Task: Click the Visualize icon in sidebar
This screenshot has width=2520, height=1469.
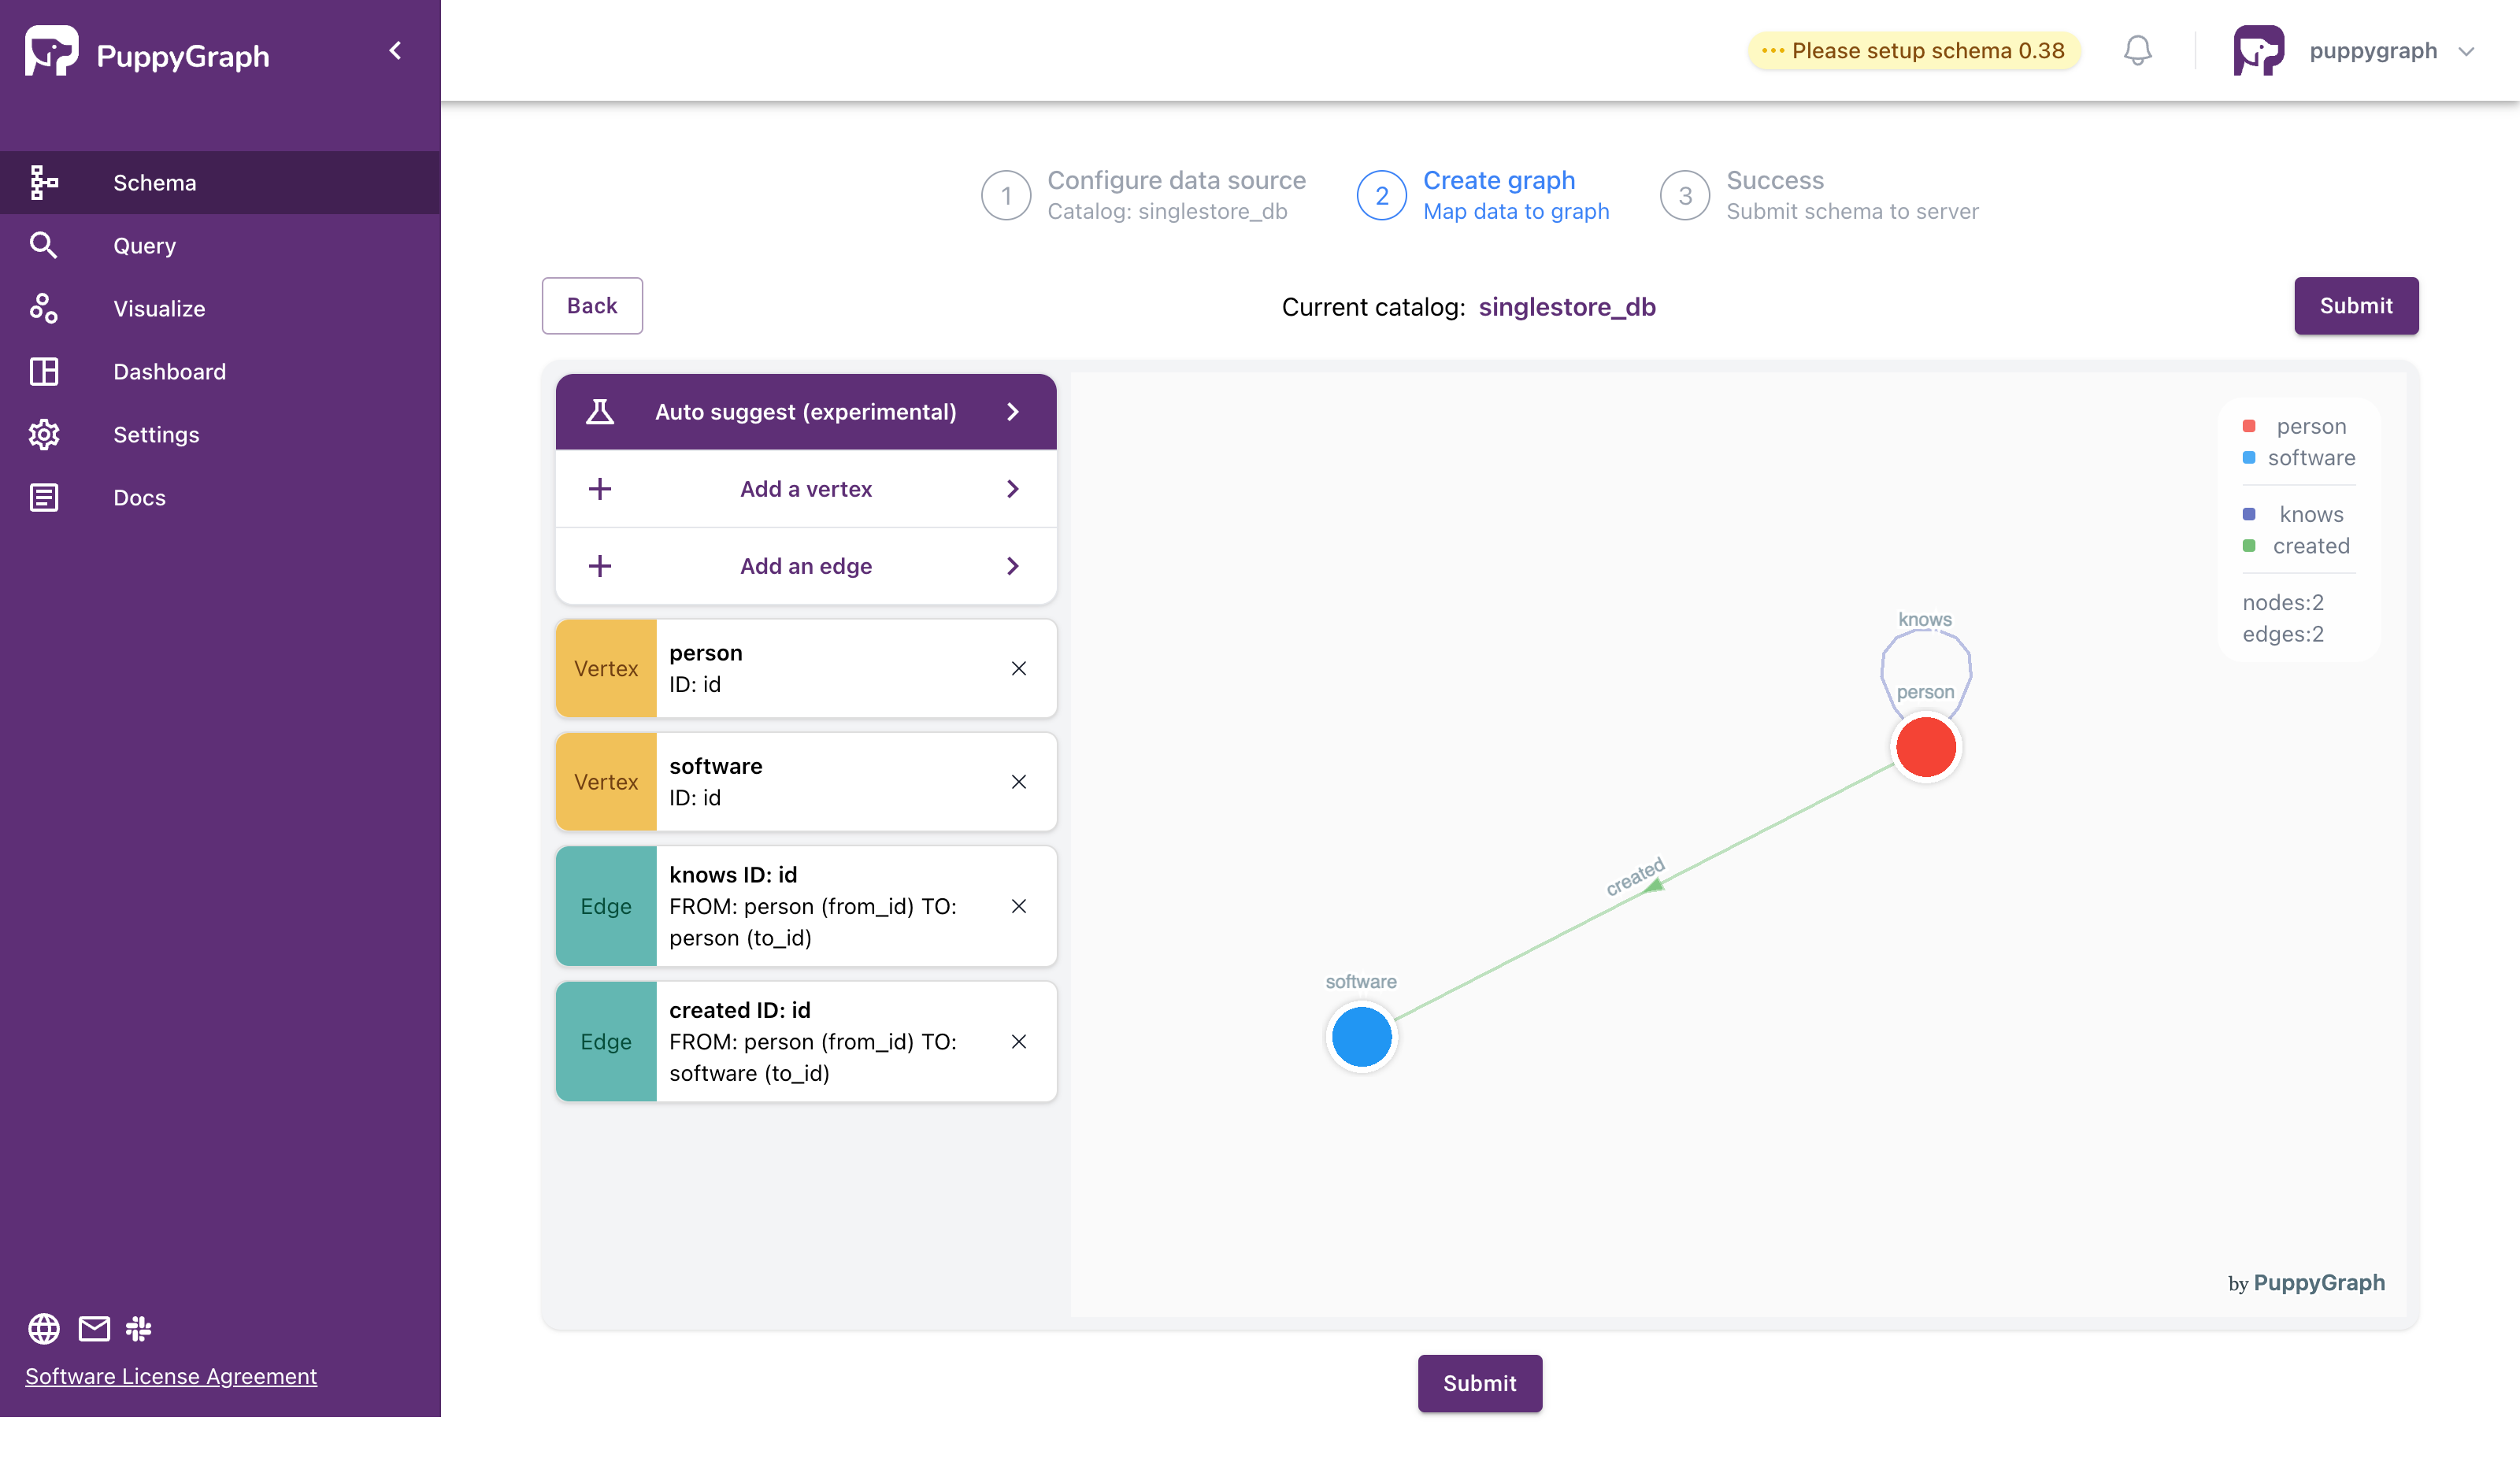Action: [x=44, y=308]
